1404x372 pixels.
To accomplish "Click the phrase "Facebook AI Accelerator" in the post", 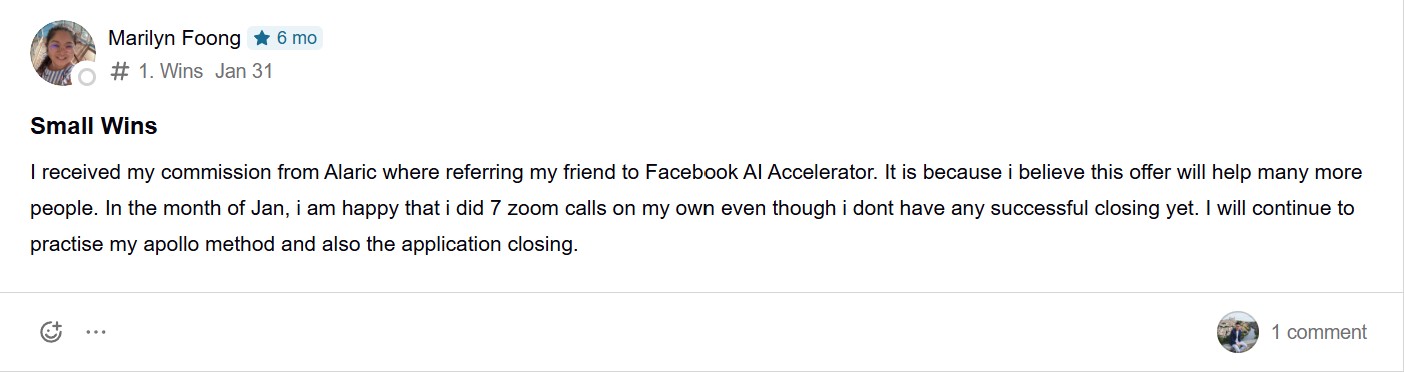I will click(x=761, y=172).
